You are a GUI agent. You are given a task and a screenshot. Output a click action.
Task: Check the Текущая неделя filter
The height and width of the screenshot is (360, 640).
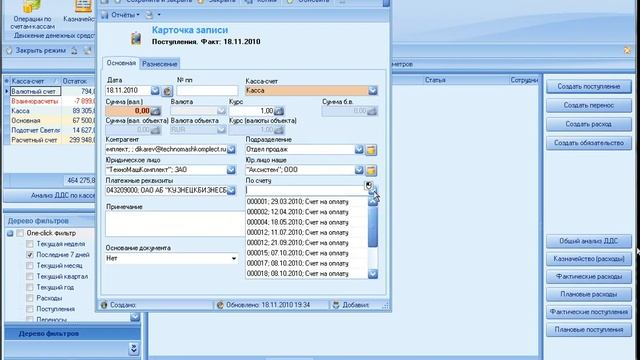29,244
